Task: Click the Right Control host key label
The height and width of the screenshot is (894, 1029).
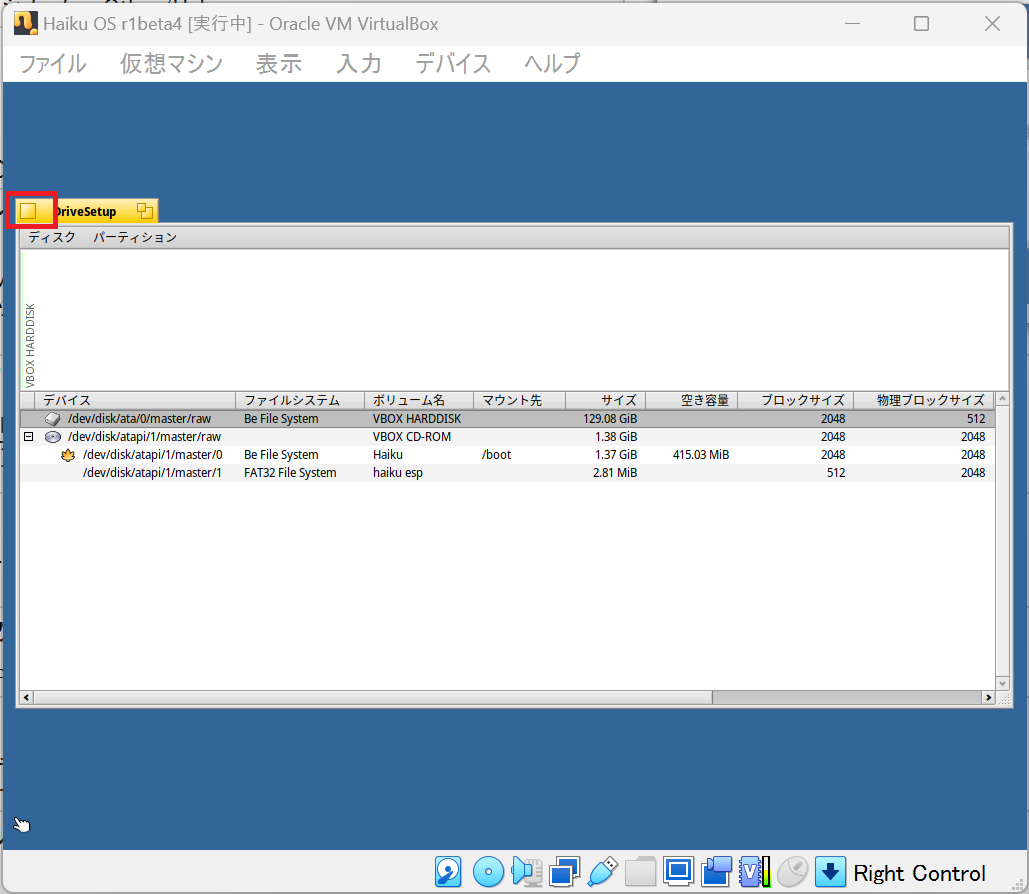Action: 919,873
